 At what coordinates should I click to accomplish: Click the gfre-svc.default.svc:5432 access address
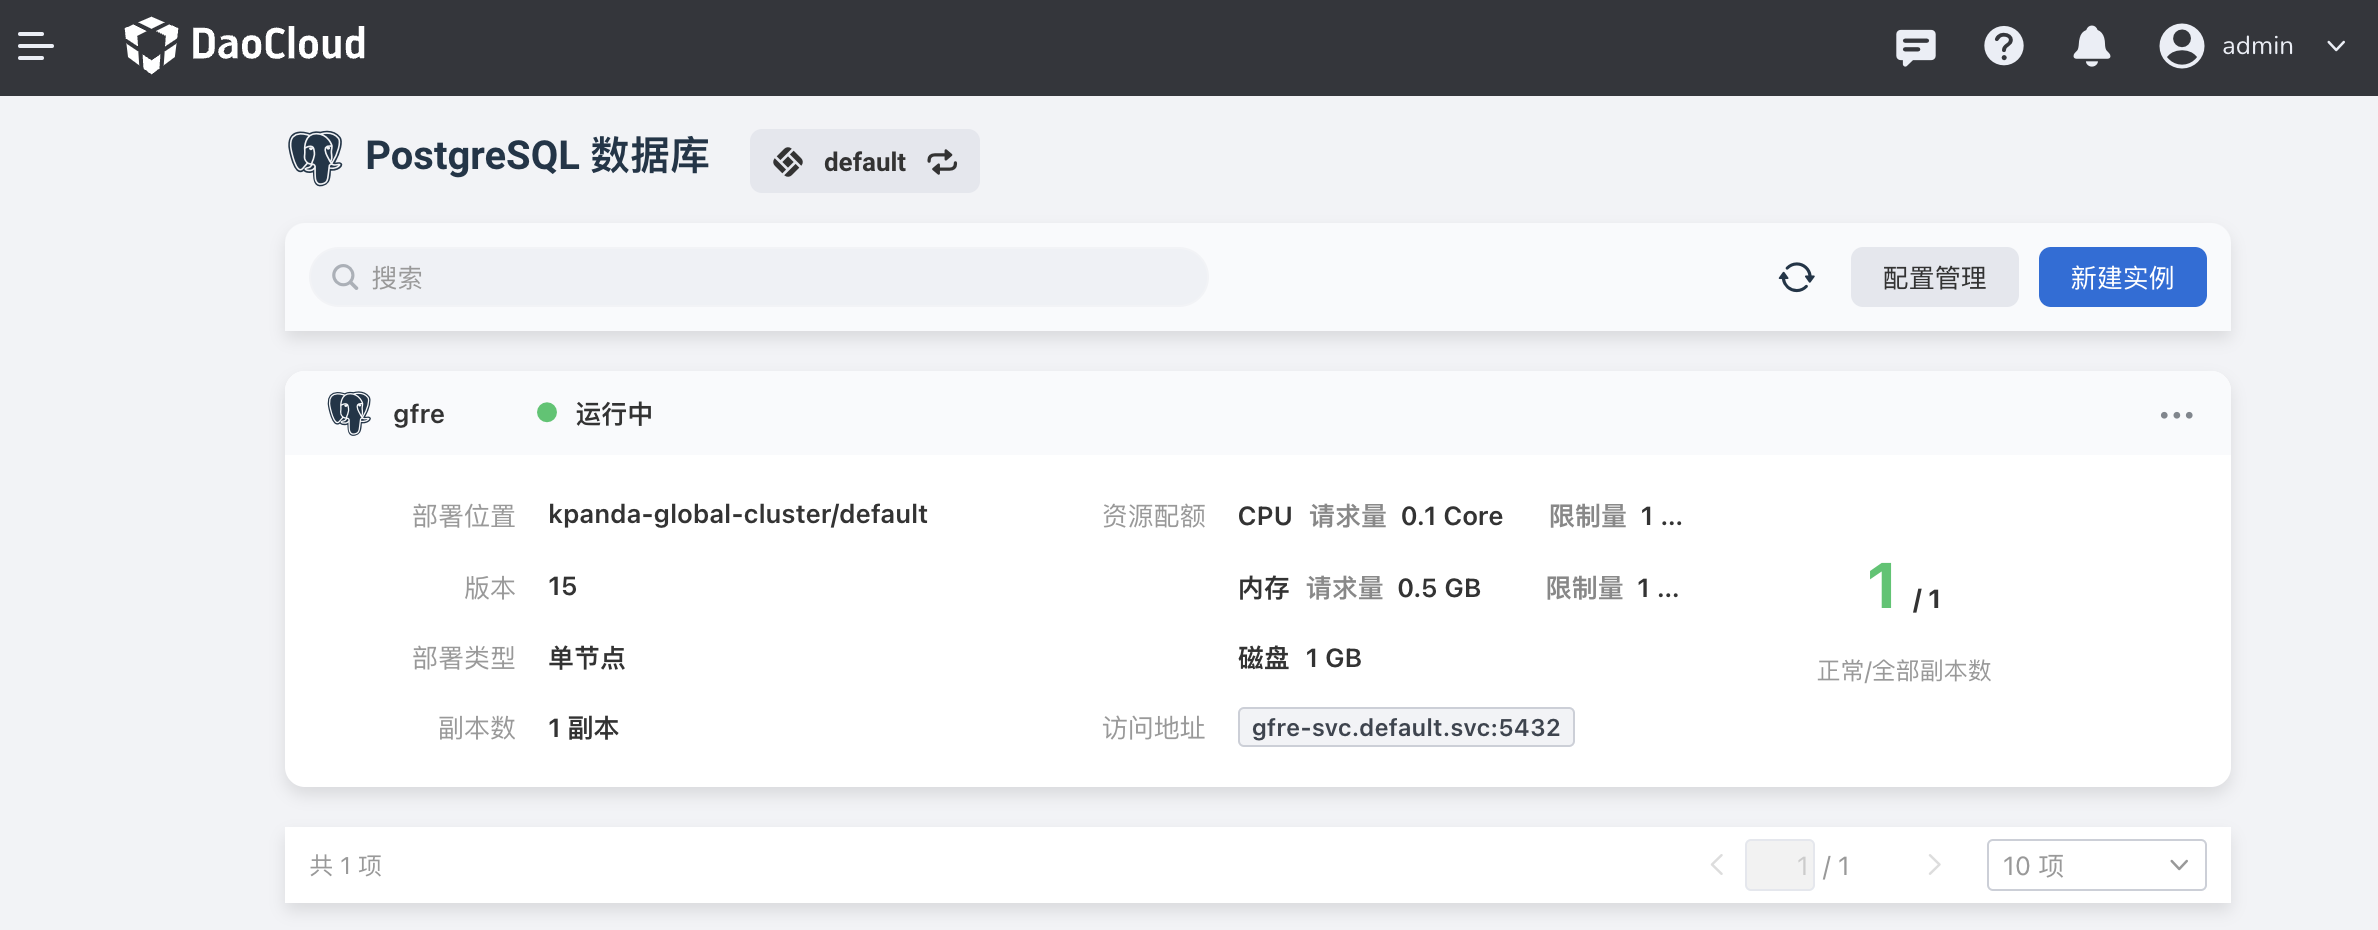[1405, 727]
